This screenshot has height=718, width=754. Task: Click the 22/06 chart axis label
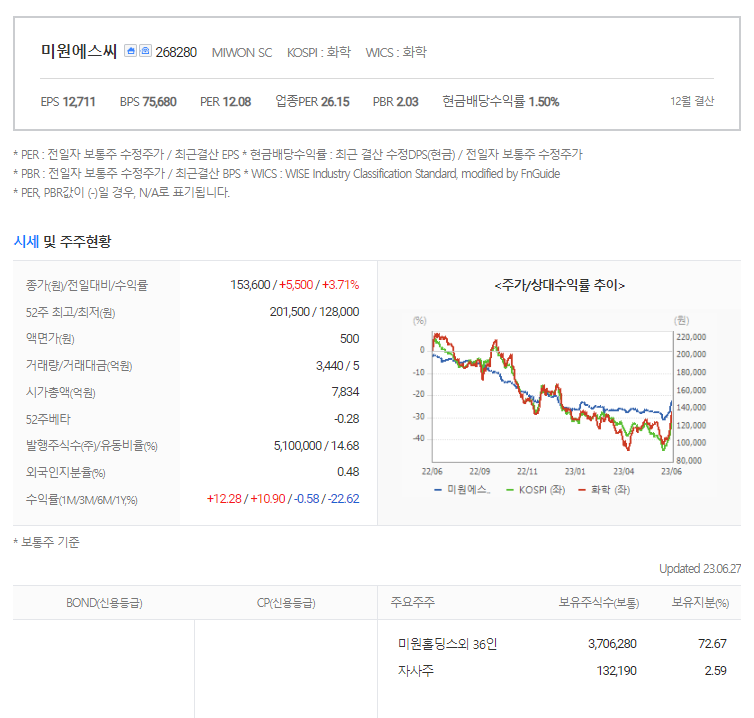click(432, 471)
